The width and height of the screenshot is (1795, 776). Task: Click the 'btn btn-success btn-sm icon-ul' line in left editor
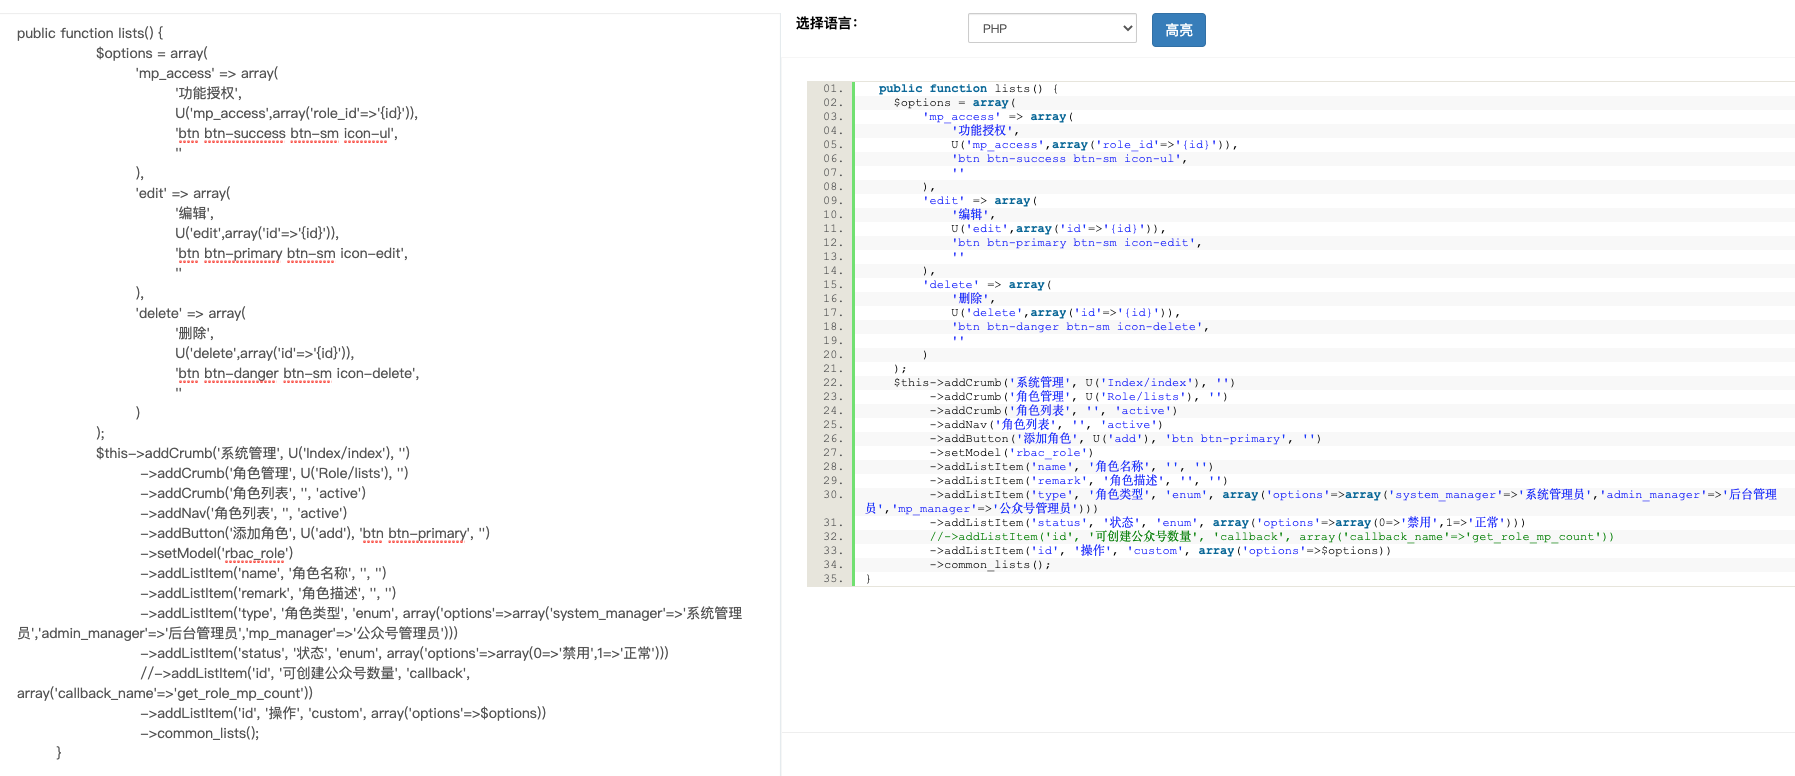287,133
